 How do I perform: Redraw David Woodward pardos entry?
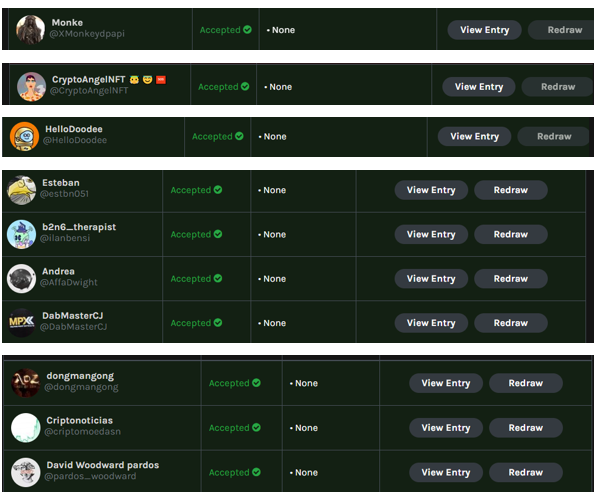click(x=526, y=472)
